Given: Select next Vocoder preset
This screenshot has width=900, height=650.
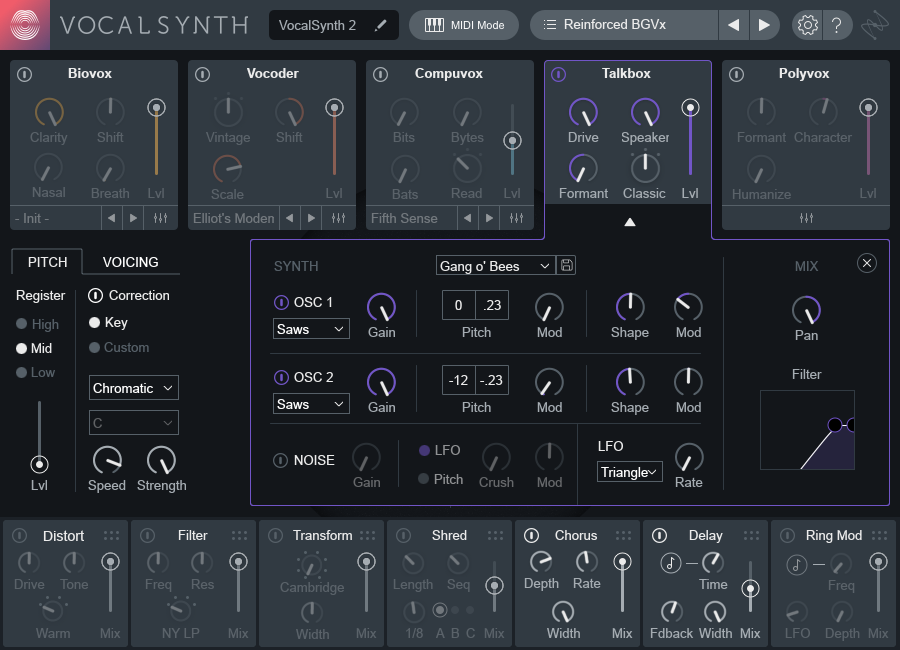Looking at the screenshot, I should (x=311, y=218).
